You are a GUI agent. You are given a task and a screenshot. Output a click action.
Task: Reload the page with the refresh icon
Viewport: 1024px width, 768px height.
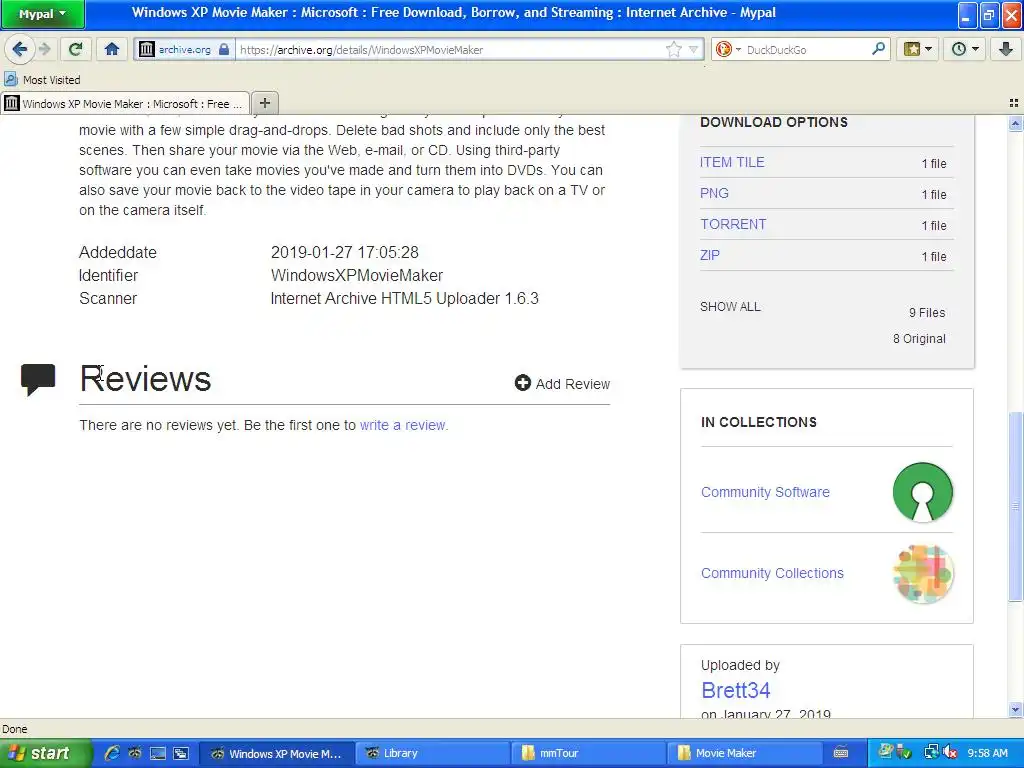(x=76, y=49)
